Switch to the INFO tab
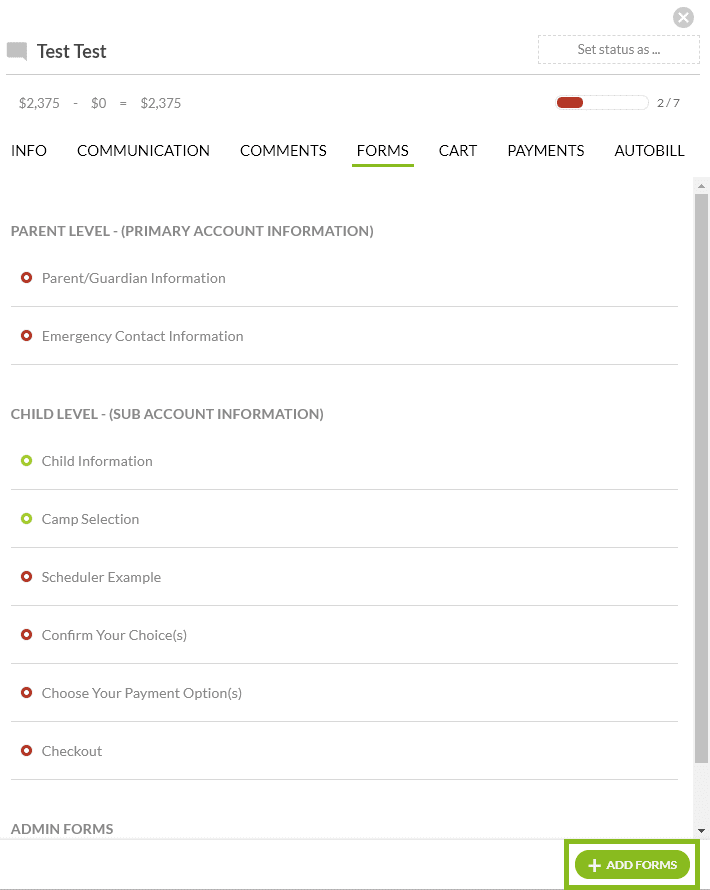 point(29,151)
